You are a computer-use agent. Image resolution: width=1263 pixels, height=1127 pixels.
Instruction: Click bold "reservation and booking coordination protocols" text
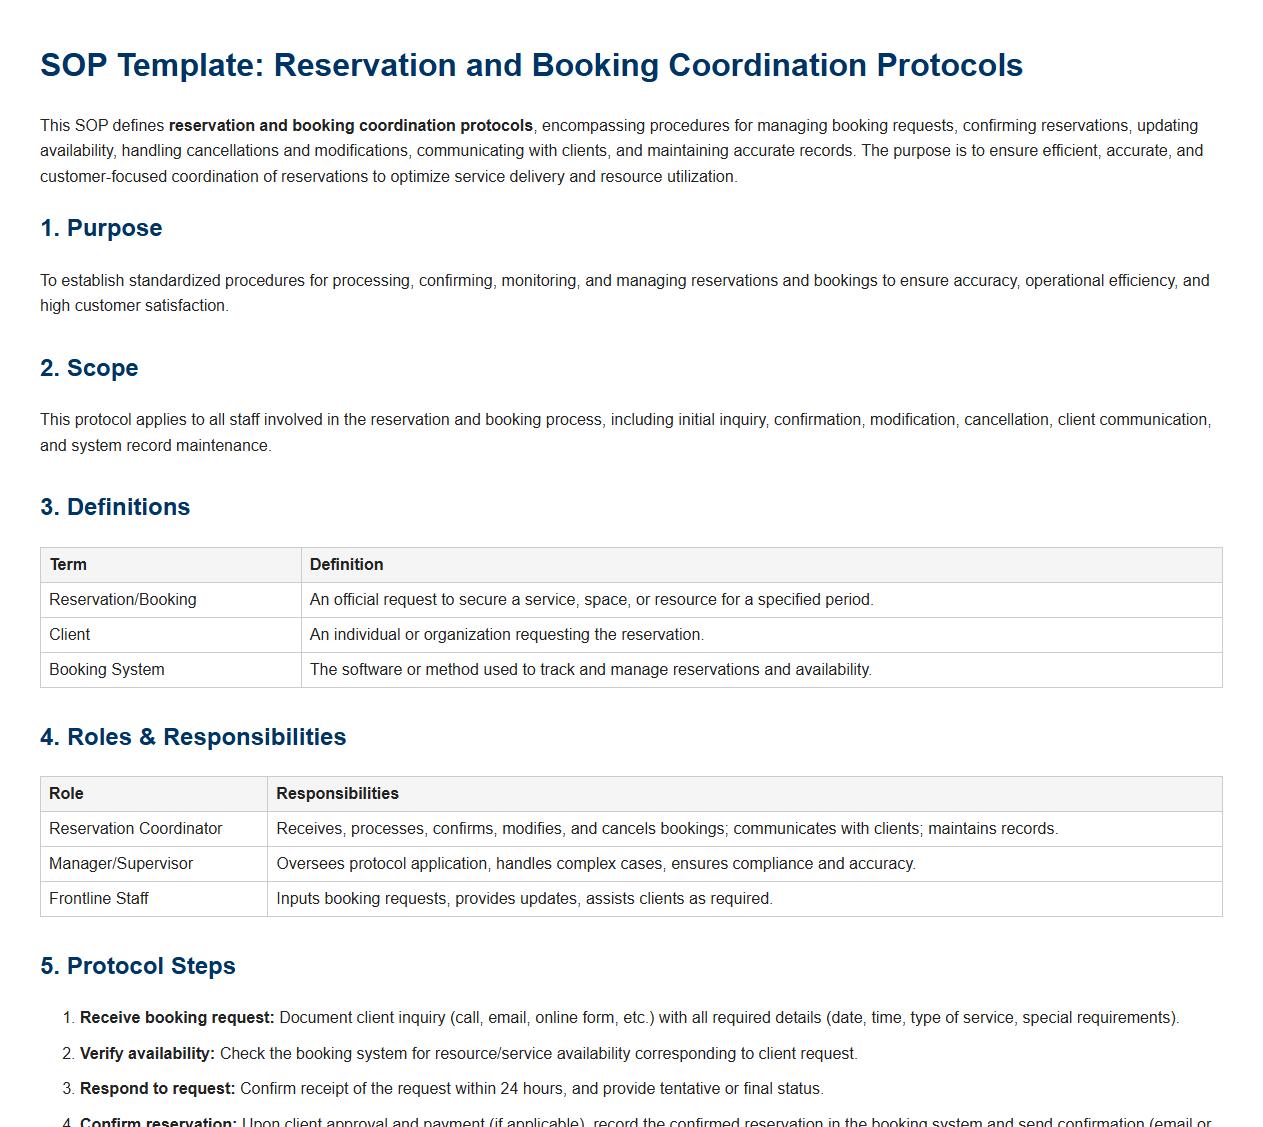pyautogui.click(x=350, y=126)
